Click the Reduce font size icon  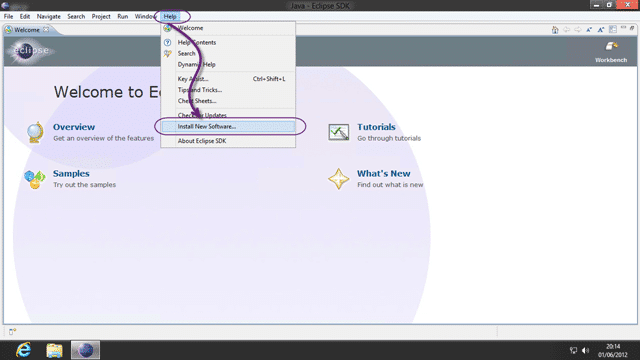(x=589, y=29)
